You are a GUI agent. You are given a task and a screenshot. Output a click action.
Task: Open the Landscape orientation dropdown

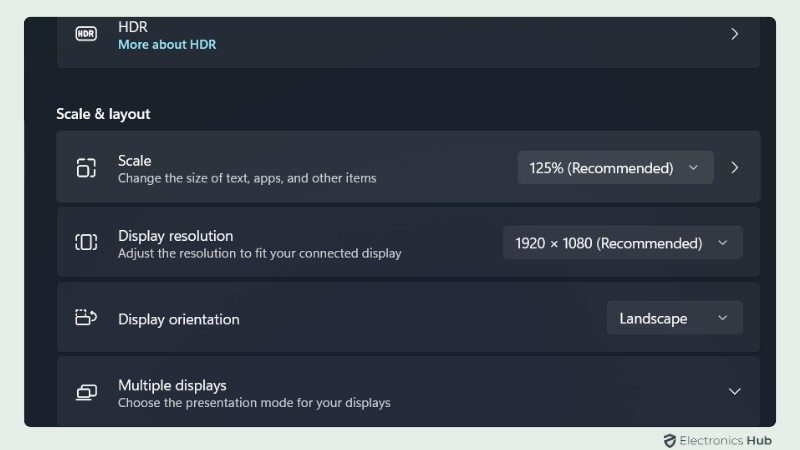674,319
